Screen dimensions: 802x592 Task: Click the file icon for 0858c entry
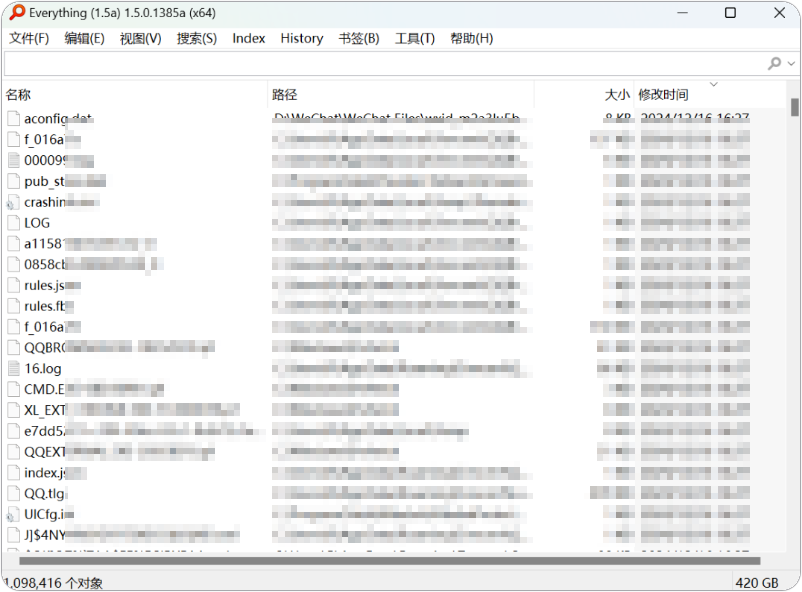[x=14, y=264]
